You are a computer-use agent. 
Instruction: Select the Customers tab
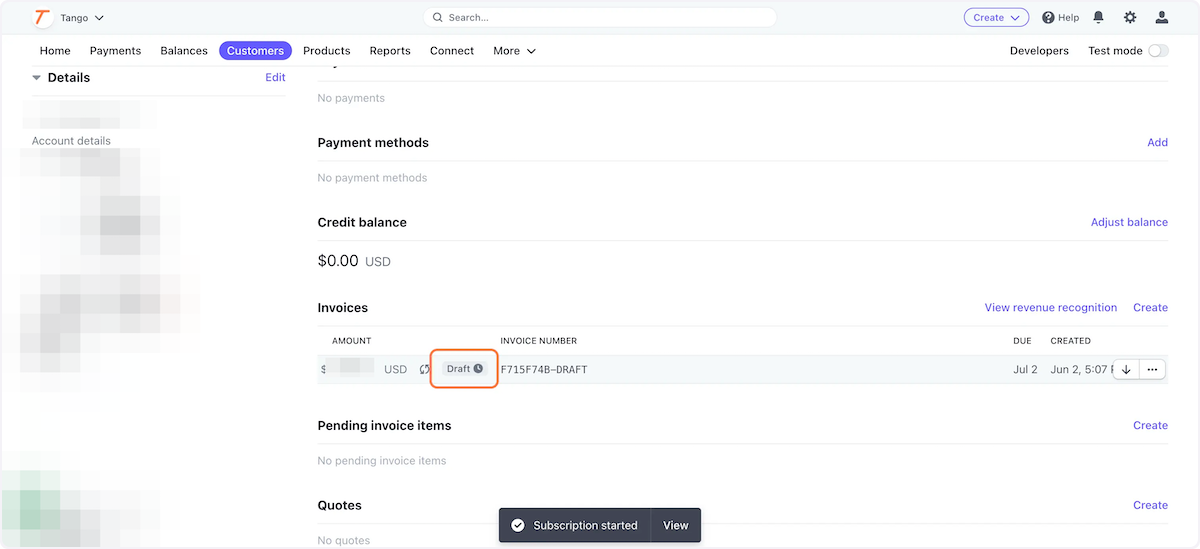[x=255, y=50]
